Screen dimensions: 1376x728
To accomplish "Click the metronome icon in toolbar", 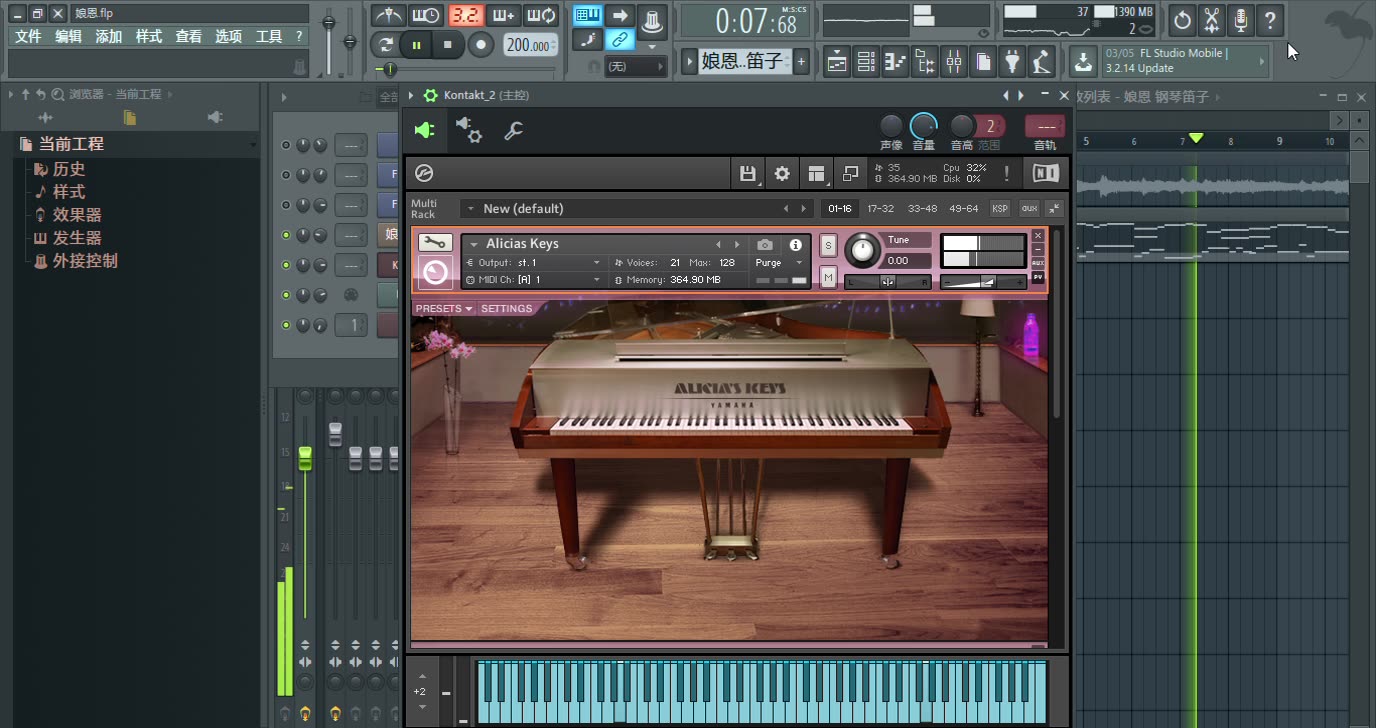I will (x=388, y=15).
